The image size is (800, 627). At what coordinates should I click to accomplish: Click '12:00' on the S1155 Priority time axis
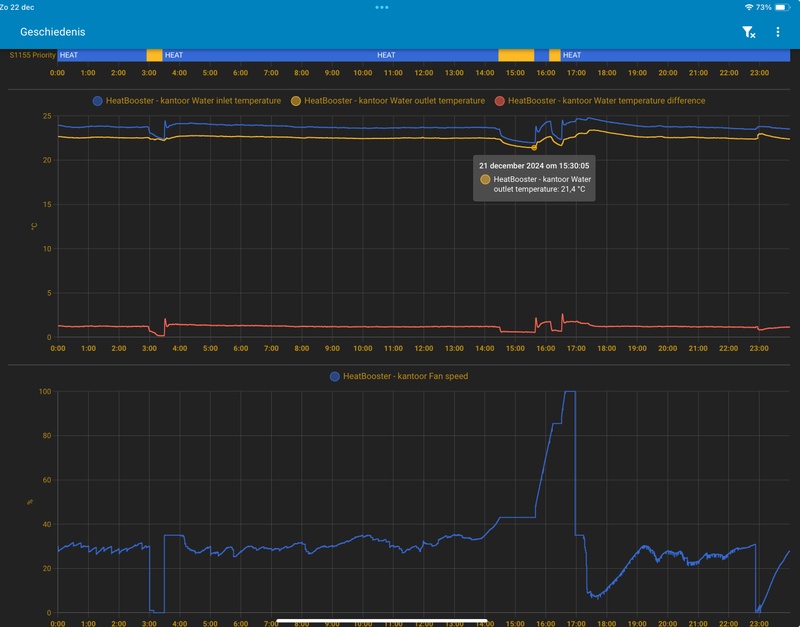point(423,73)
